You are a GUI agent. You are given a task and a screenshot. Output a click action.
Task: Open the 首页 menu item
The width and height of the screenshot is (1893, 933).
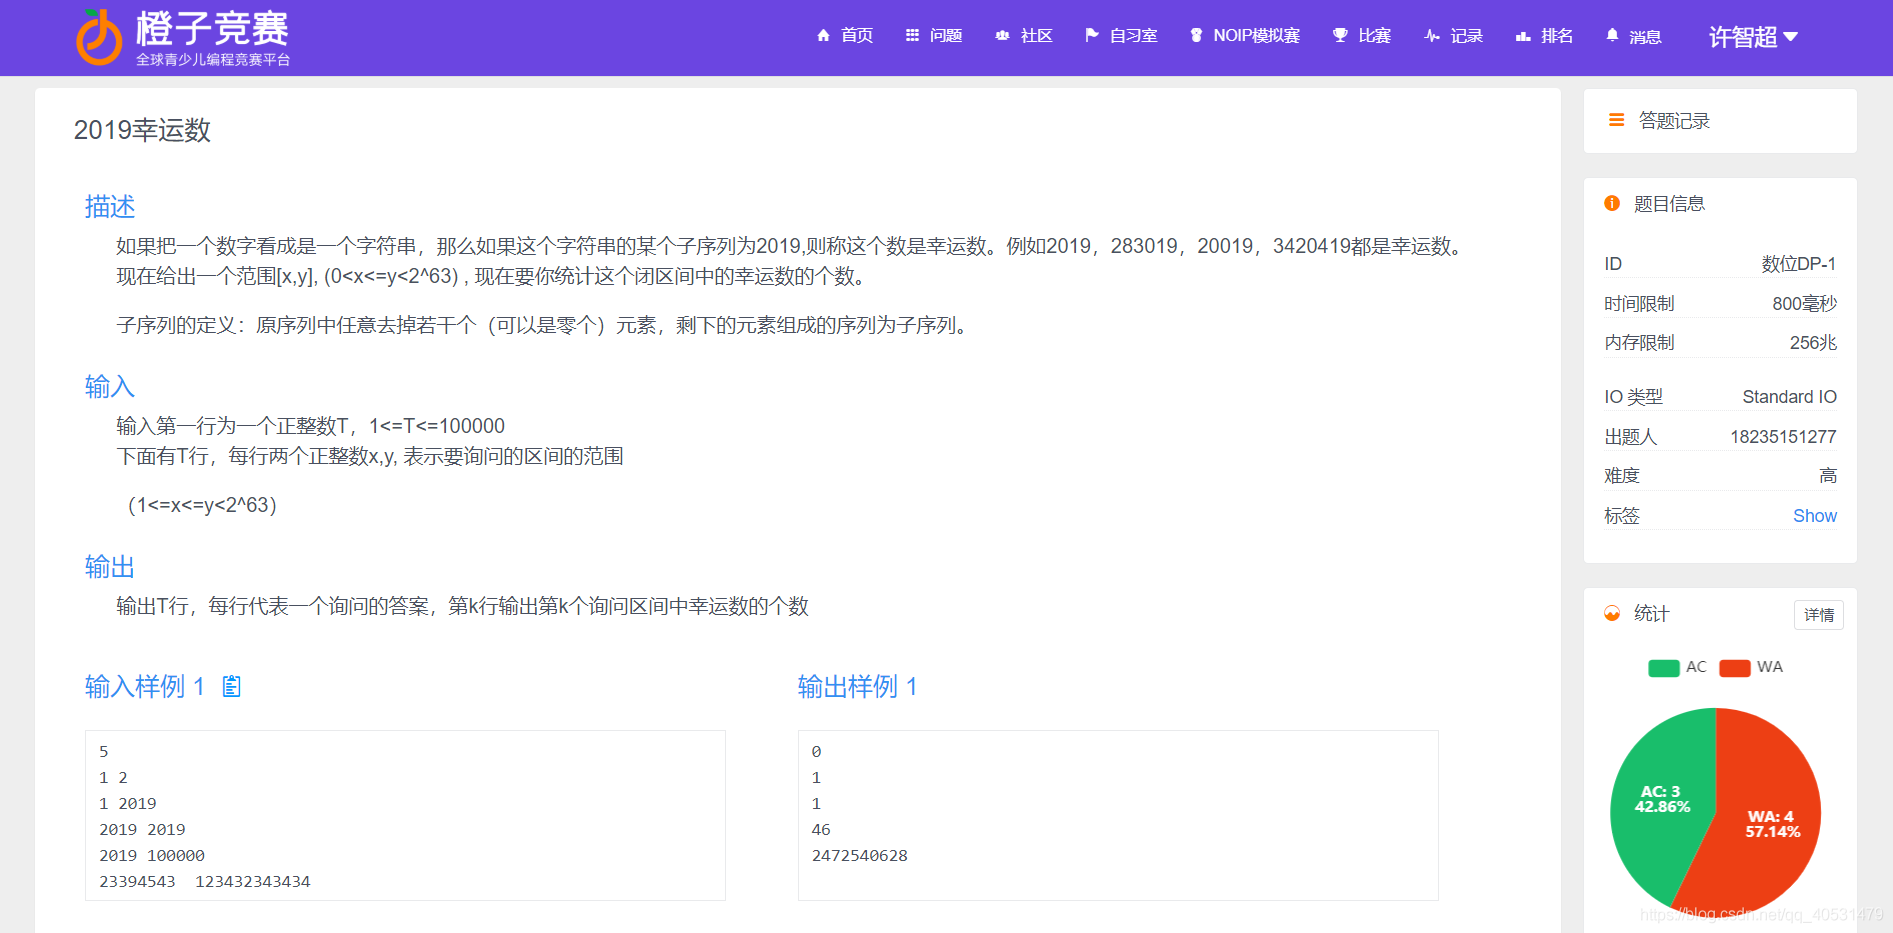coord(857,36)
